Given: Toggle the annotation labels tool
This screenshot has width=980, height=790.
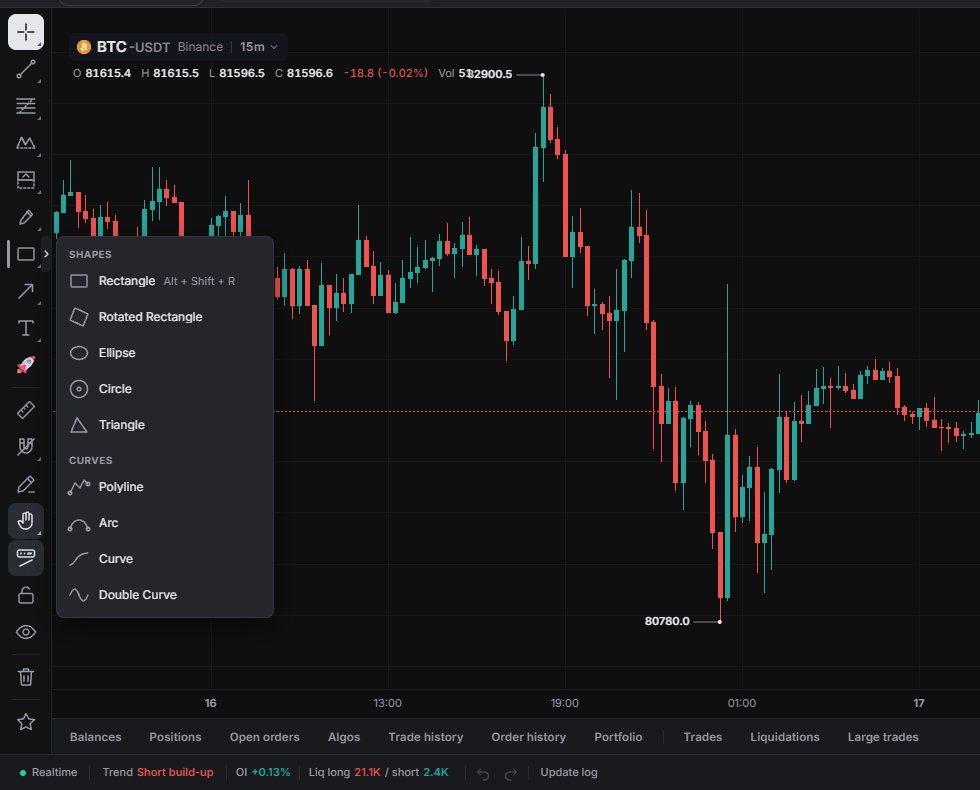Looking at the screenshot, I should pos(26,558).
